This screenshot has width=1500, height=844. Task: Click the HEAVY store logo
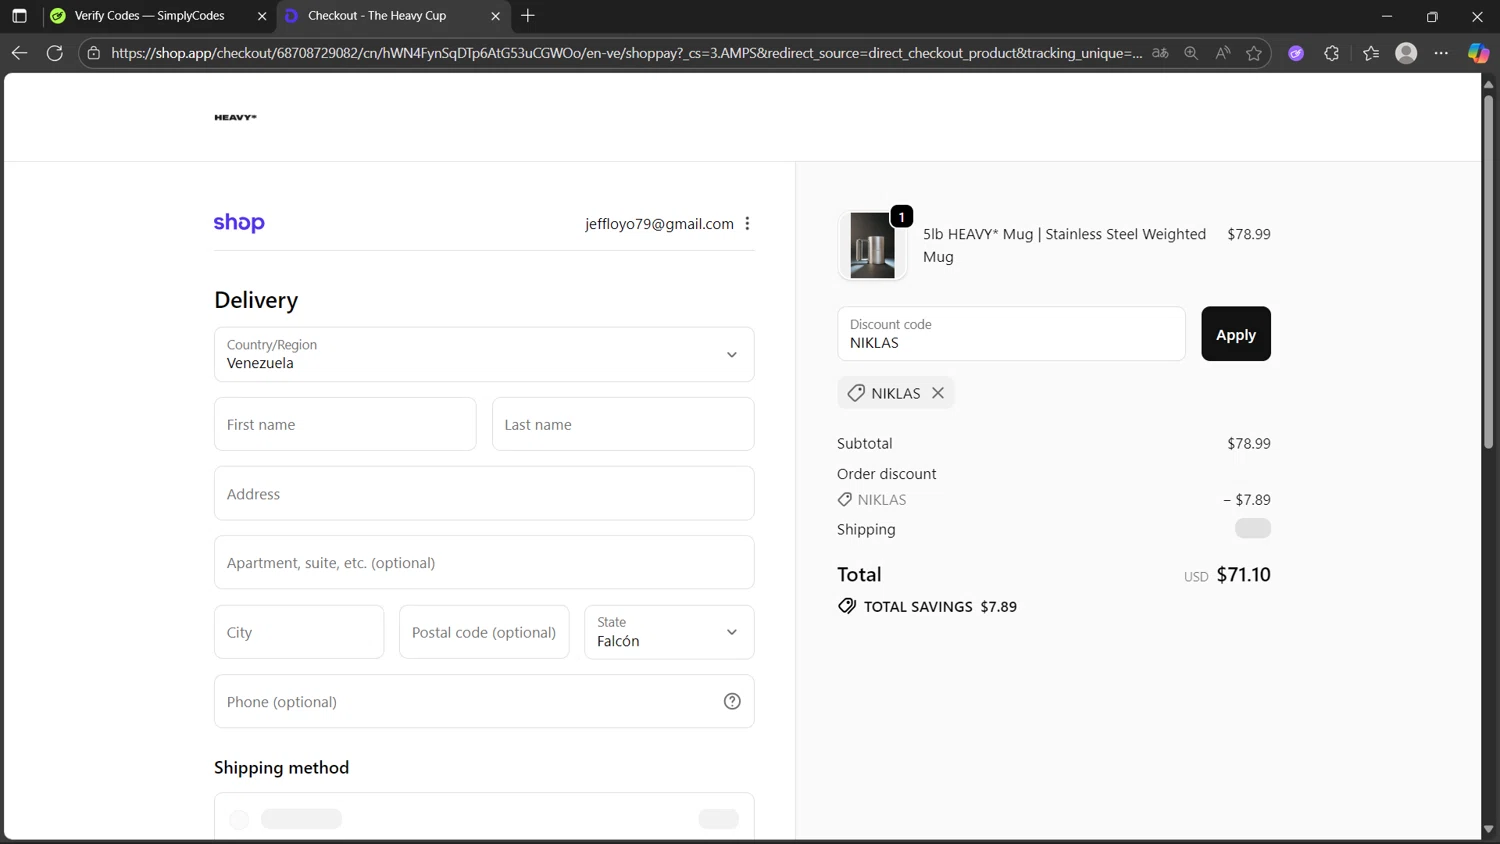tap(235, 117)
